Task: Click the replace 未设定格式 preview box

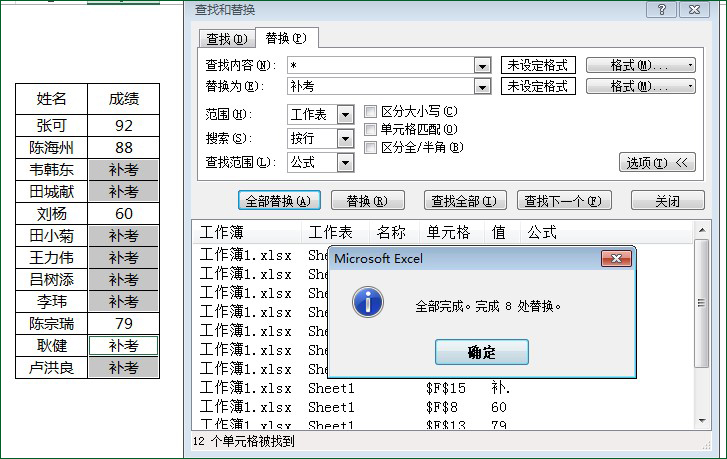Action: pos(538,86)
